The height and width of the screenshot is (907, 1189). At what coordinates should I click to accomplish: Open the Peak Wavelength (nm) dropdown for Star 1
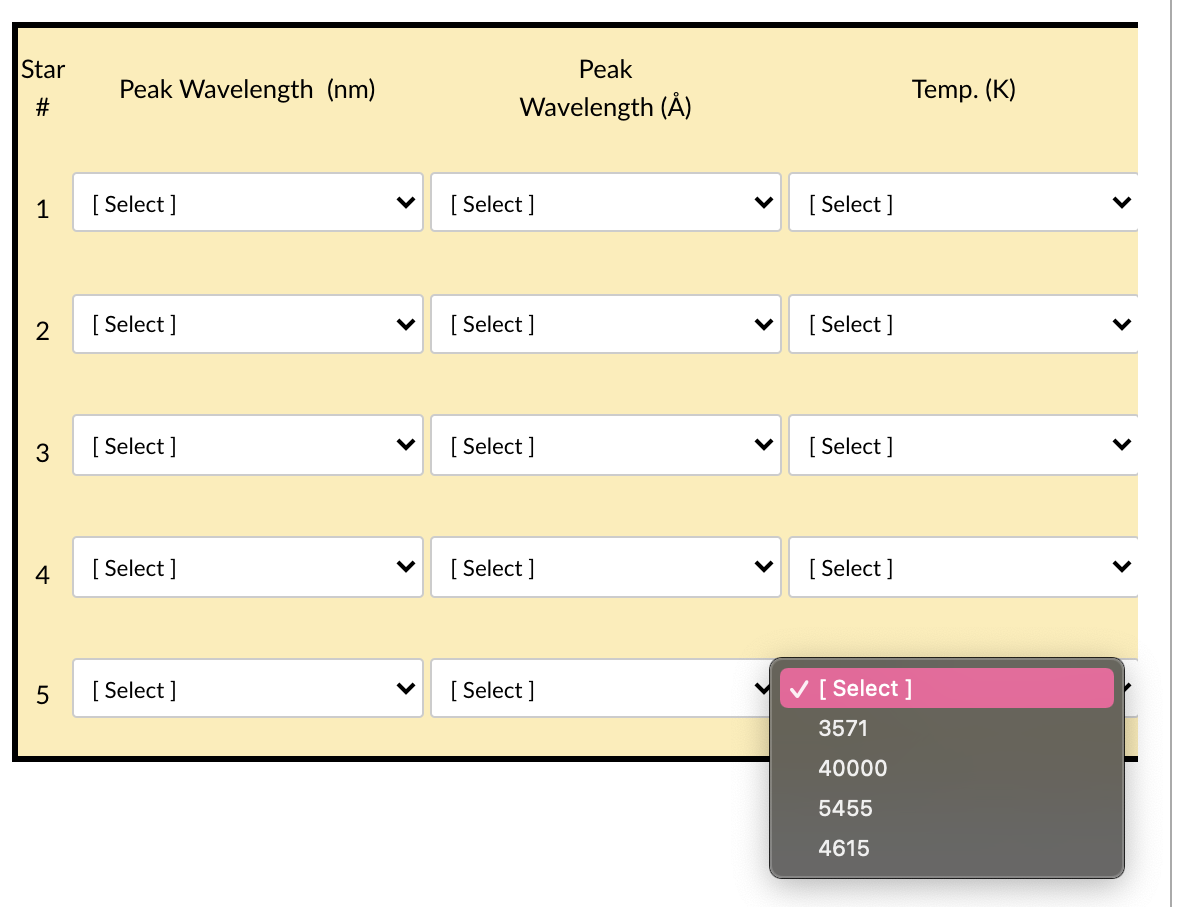pyautogui.click(x=247, y=203)
